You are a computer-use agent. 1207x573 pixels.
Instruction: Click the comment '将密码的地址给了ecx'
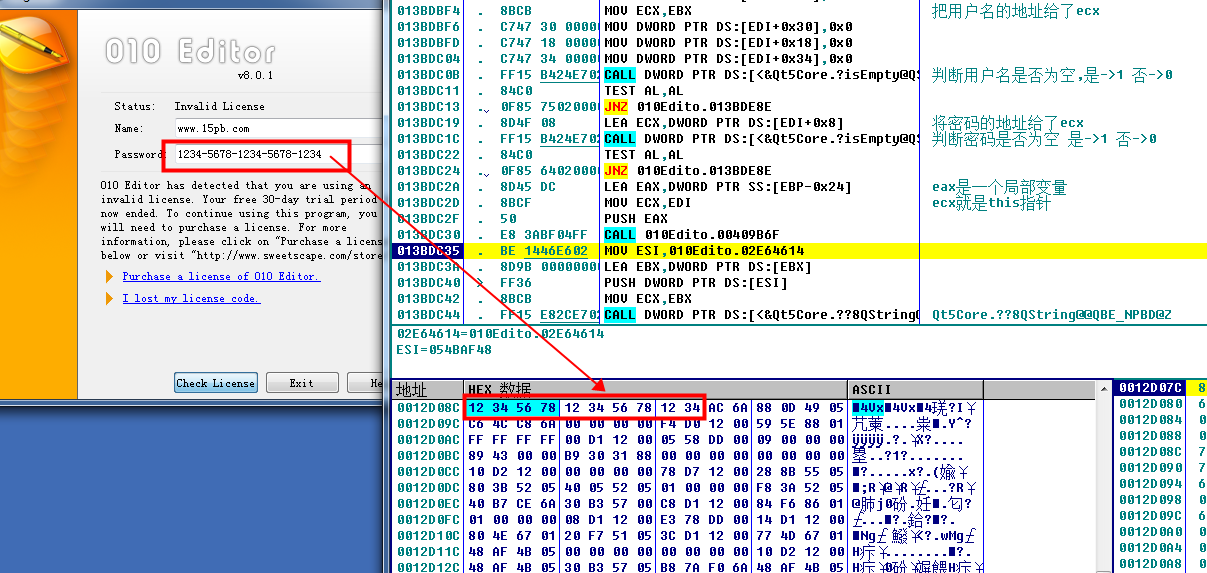pyautogui.click(x=1007, y=123)
